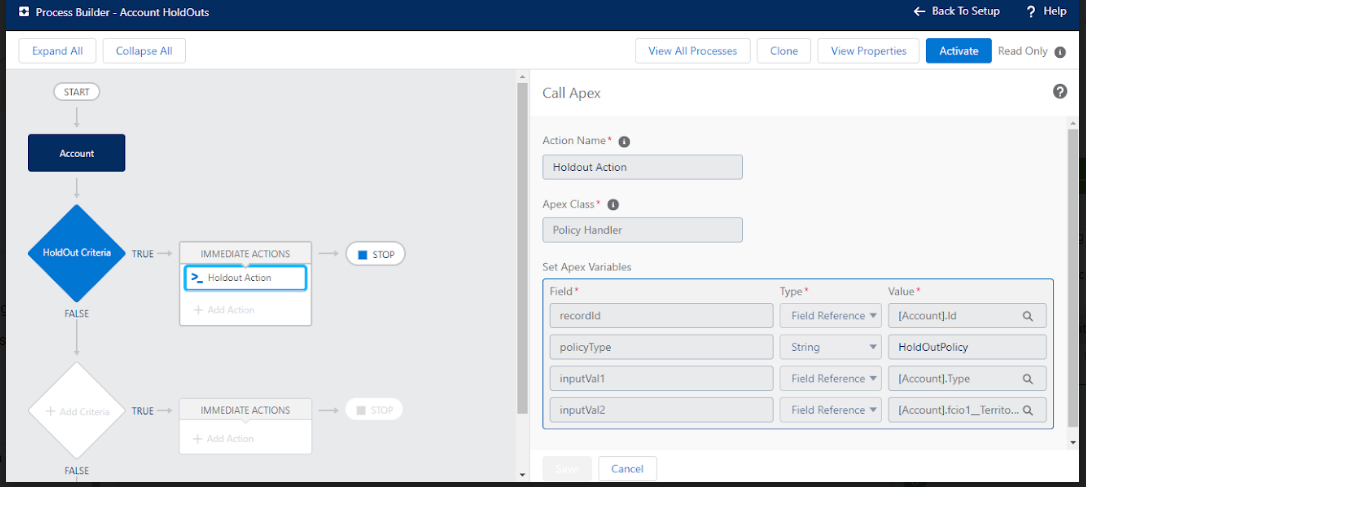This screenshot has width=1360, height=519.
Task: Click Add Action under Holdout Action
Action: coord(224,310)
